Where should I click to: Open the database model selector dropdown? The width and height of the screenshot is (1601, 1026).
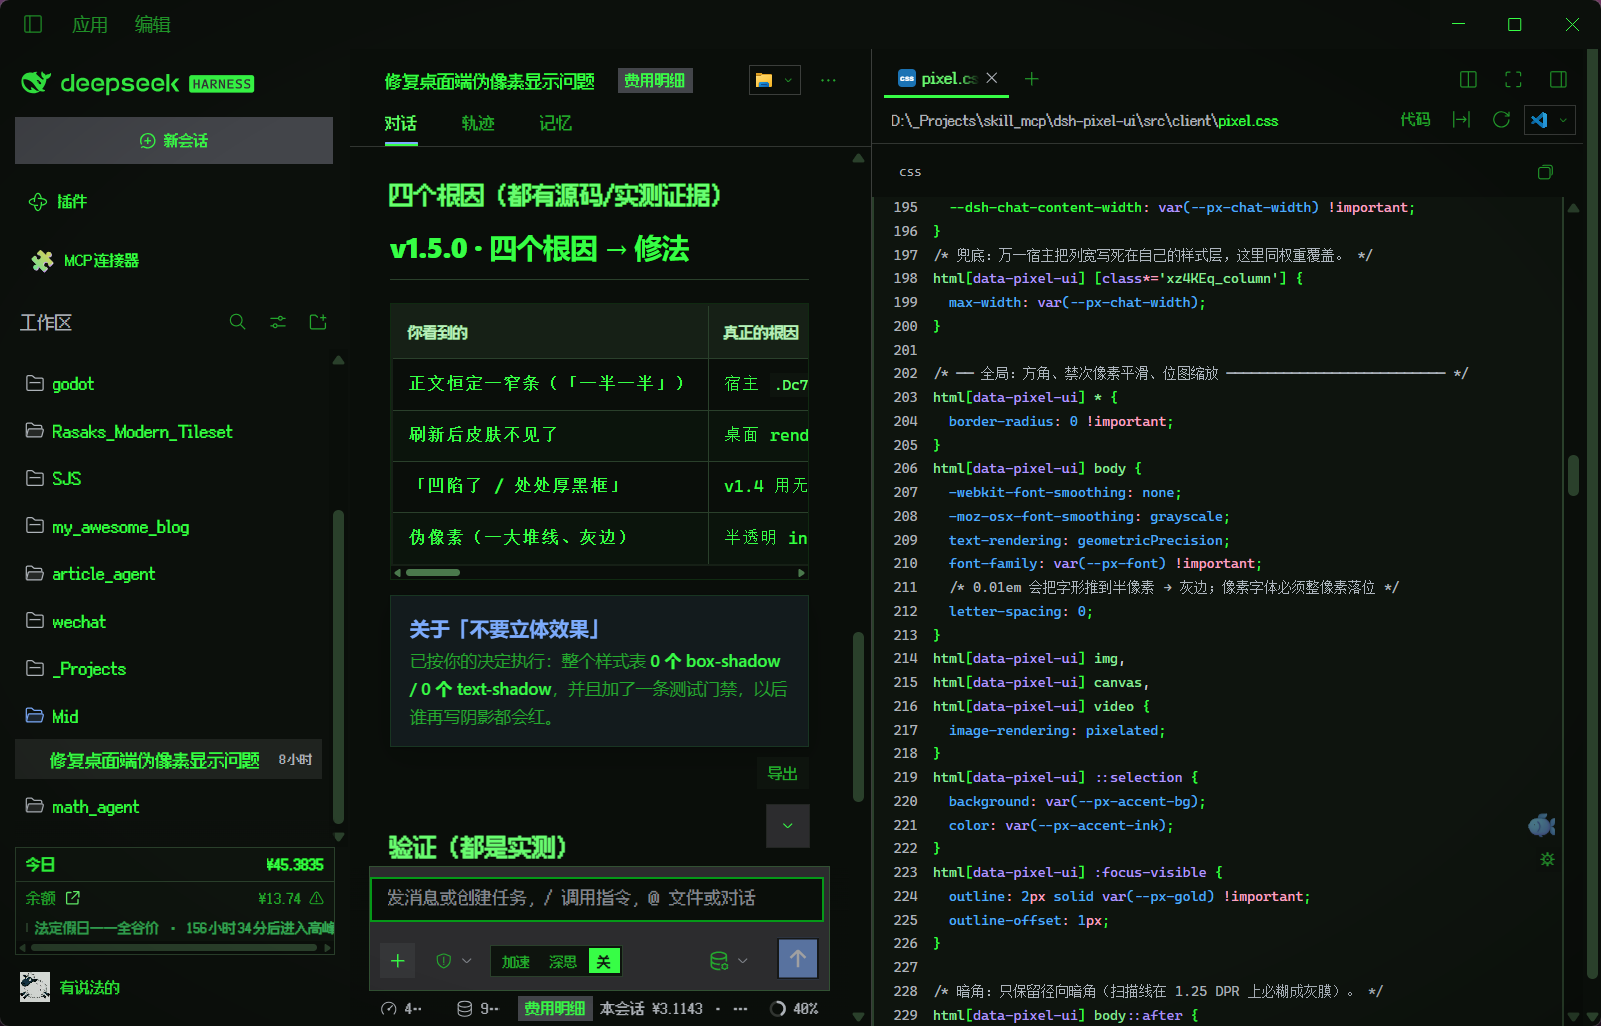click(729, 961)
